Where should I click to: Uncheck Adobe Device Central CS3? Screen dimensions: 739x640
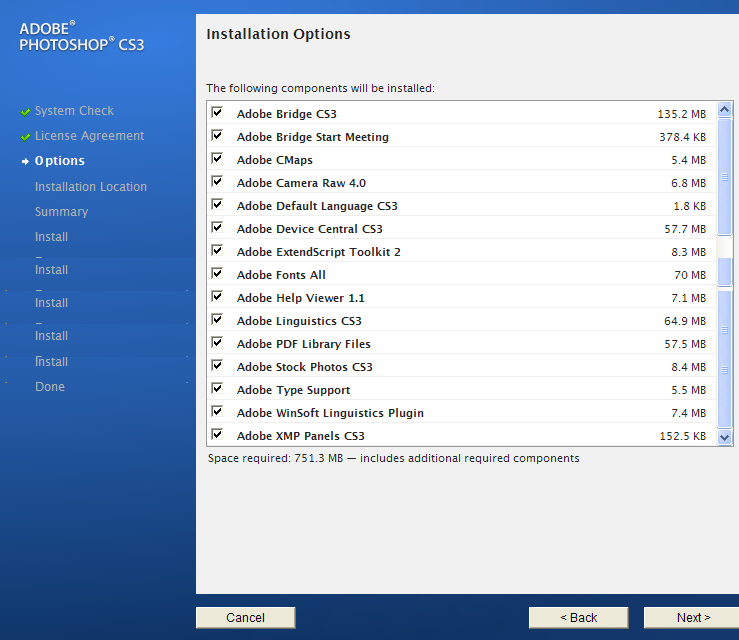(x=217, y=228)
